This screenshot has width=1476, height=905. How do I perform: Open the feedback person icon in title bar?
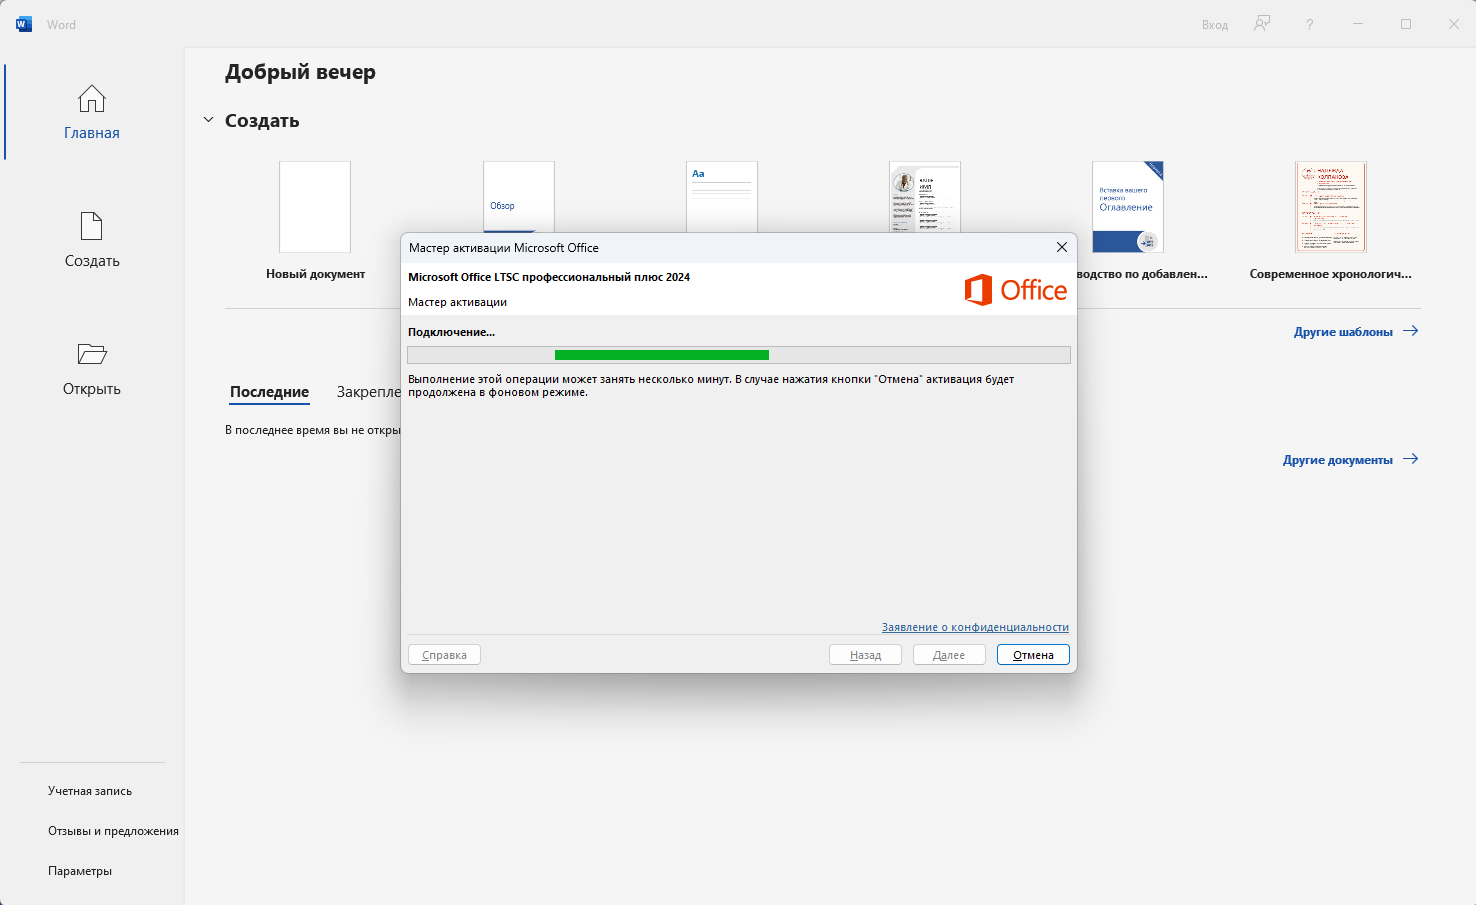1262,24
